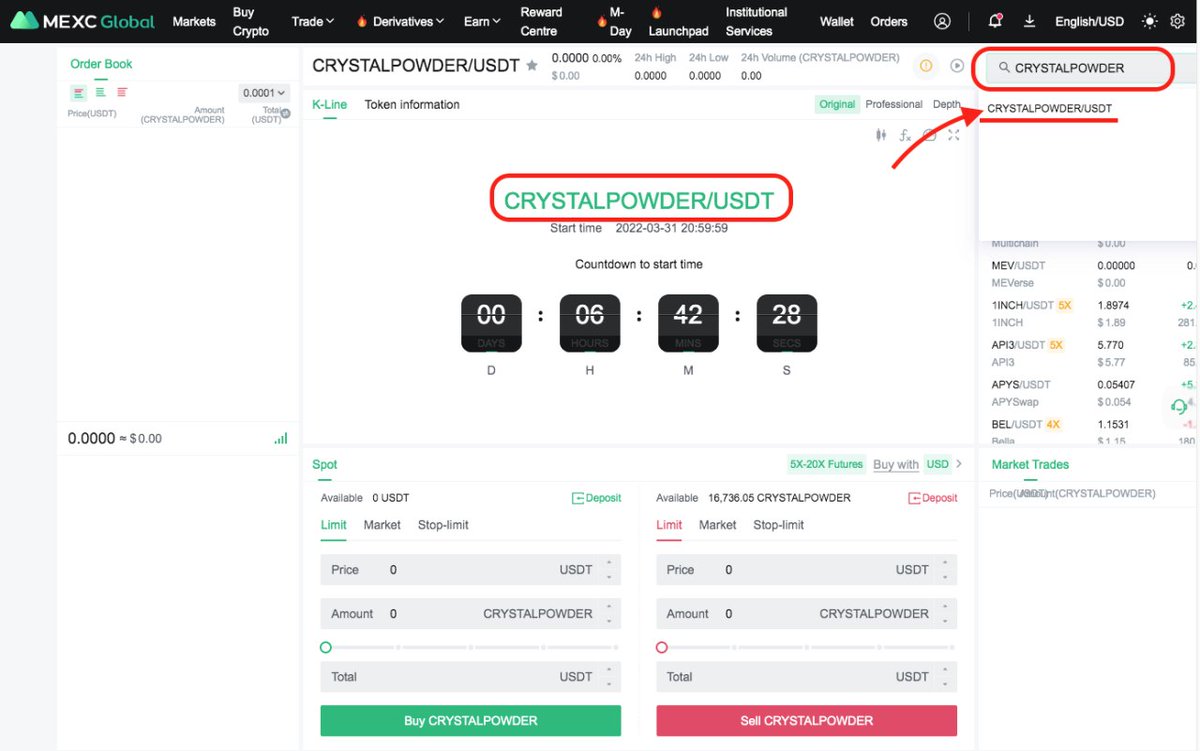
Task: Show buy orders only (green) view
Action: pos(101,92)
